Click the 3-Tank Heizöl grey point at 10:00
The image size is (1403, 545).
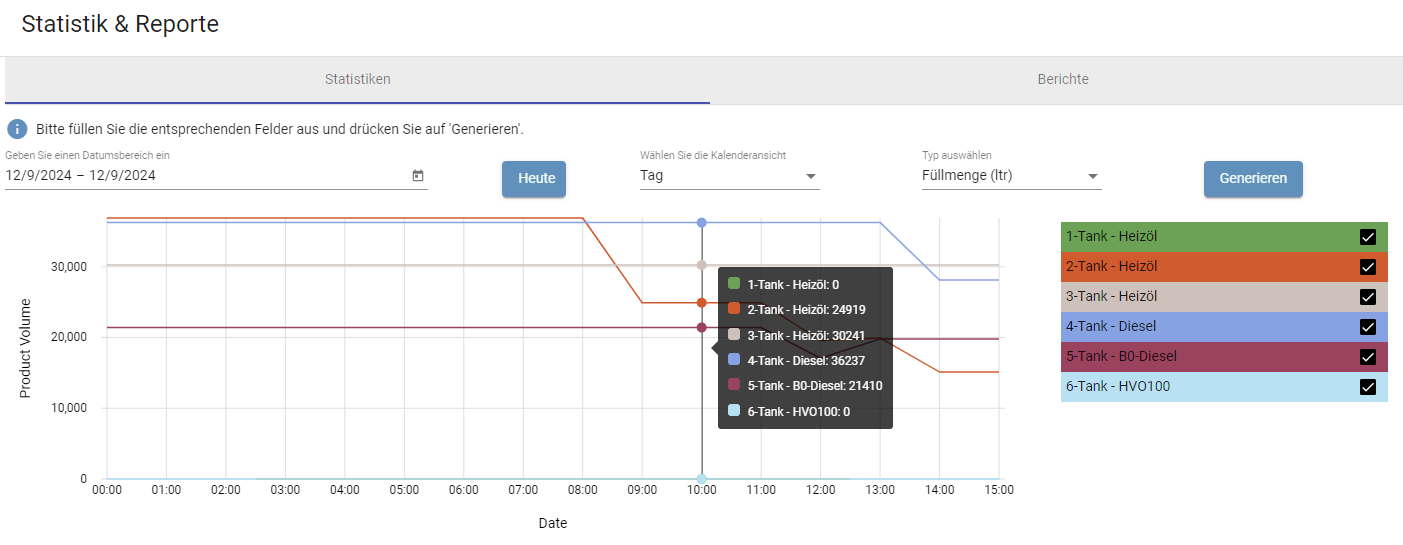pos(702,265)
